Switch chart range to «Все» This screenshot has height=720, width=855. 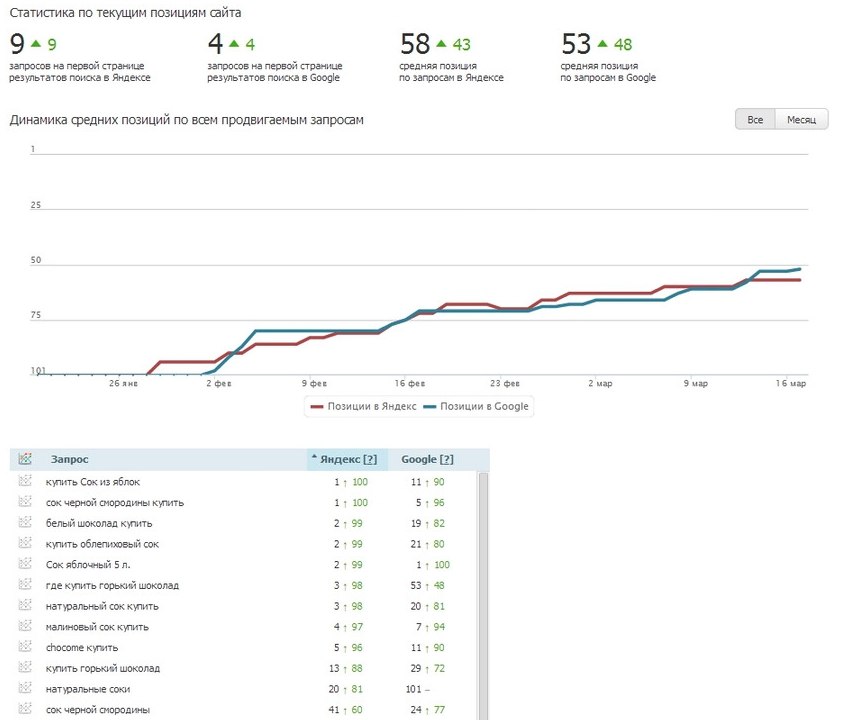[755, 120]
